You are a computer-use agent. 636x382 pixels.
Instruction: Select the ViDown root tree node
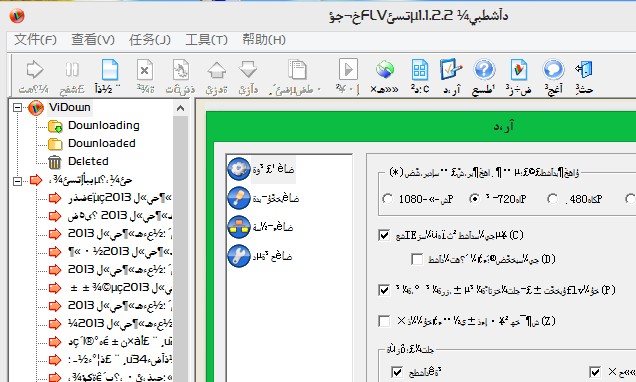click(70, 107)
